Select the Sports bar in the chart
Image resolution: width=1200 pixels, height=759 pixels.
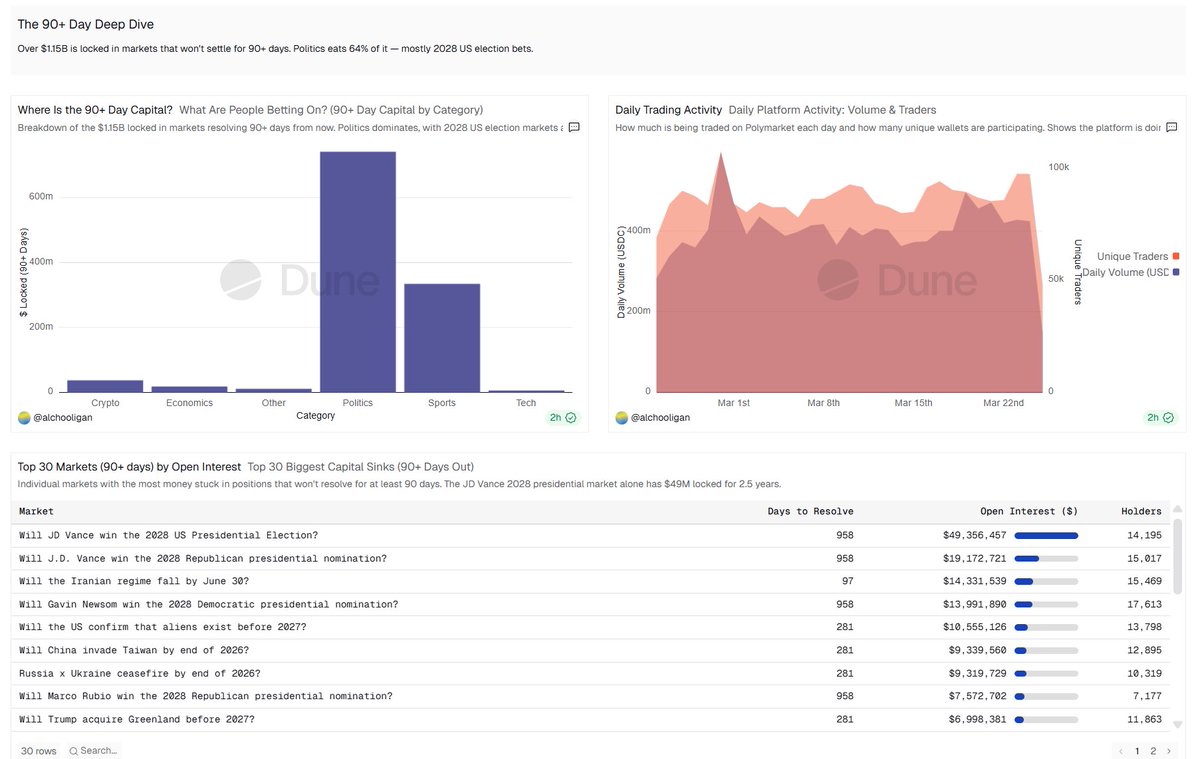[x=442, y=338]
